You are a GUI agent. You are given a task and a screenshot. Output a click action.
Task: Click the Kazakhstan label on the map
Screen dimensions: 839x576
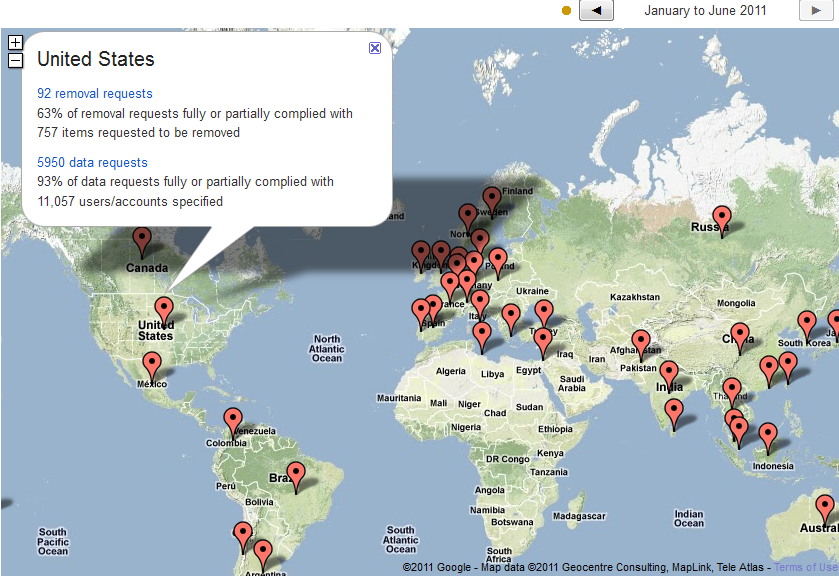click(x=635, y=297)
